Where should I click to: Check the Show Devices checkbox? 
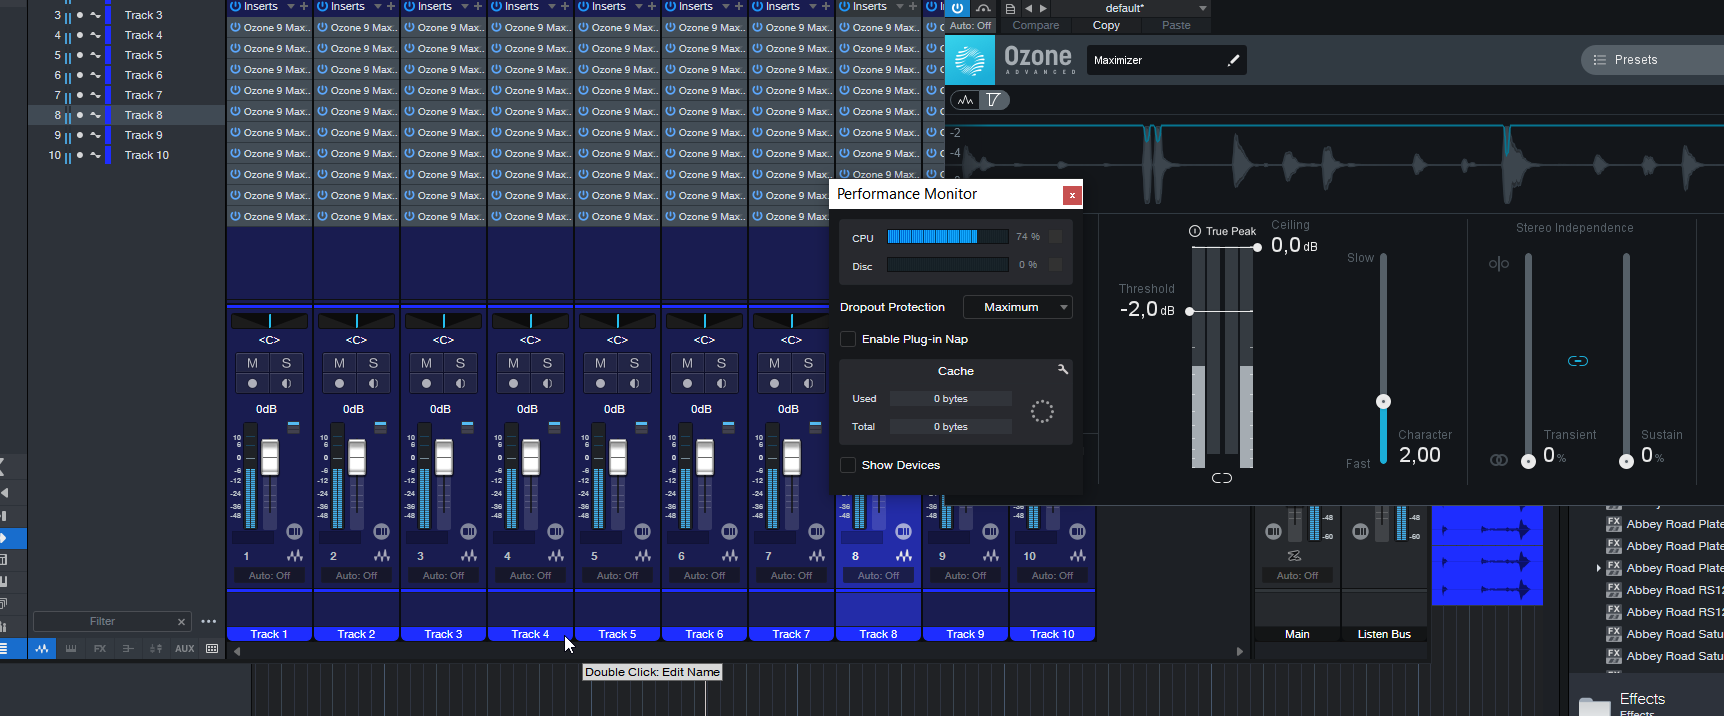click(848, 465)
